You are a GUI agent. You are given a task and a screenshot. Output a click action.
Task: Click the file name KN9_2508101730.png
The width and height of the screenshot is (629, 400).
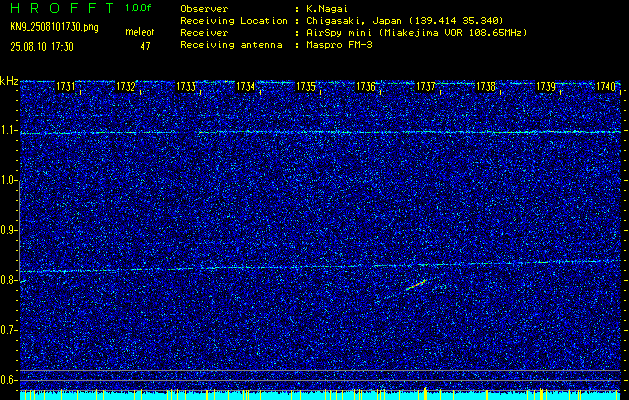point(54,27)
